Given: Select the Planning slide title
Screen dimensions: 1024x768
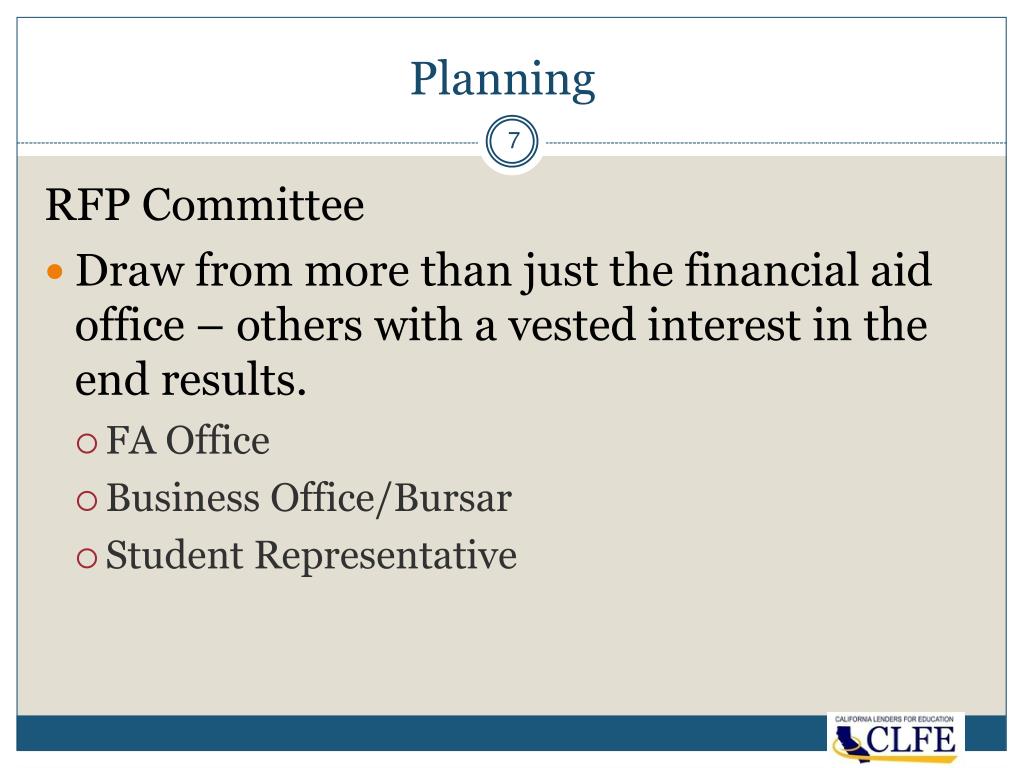Looking at the screenshot, I should coord(502,78).
